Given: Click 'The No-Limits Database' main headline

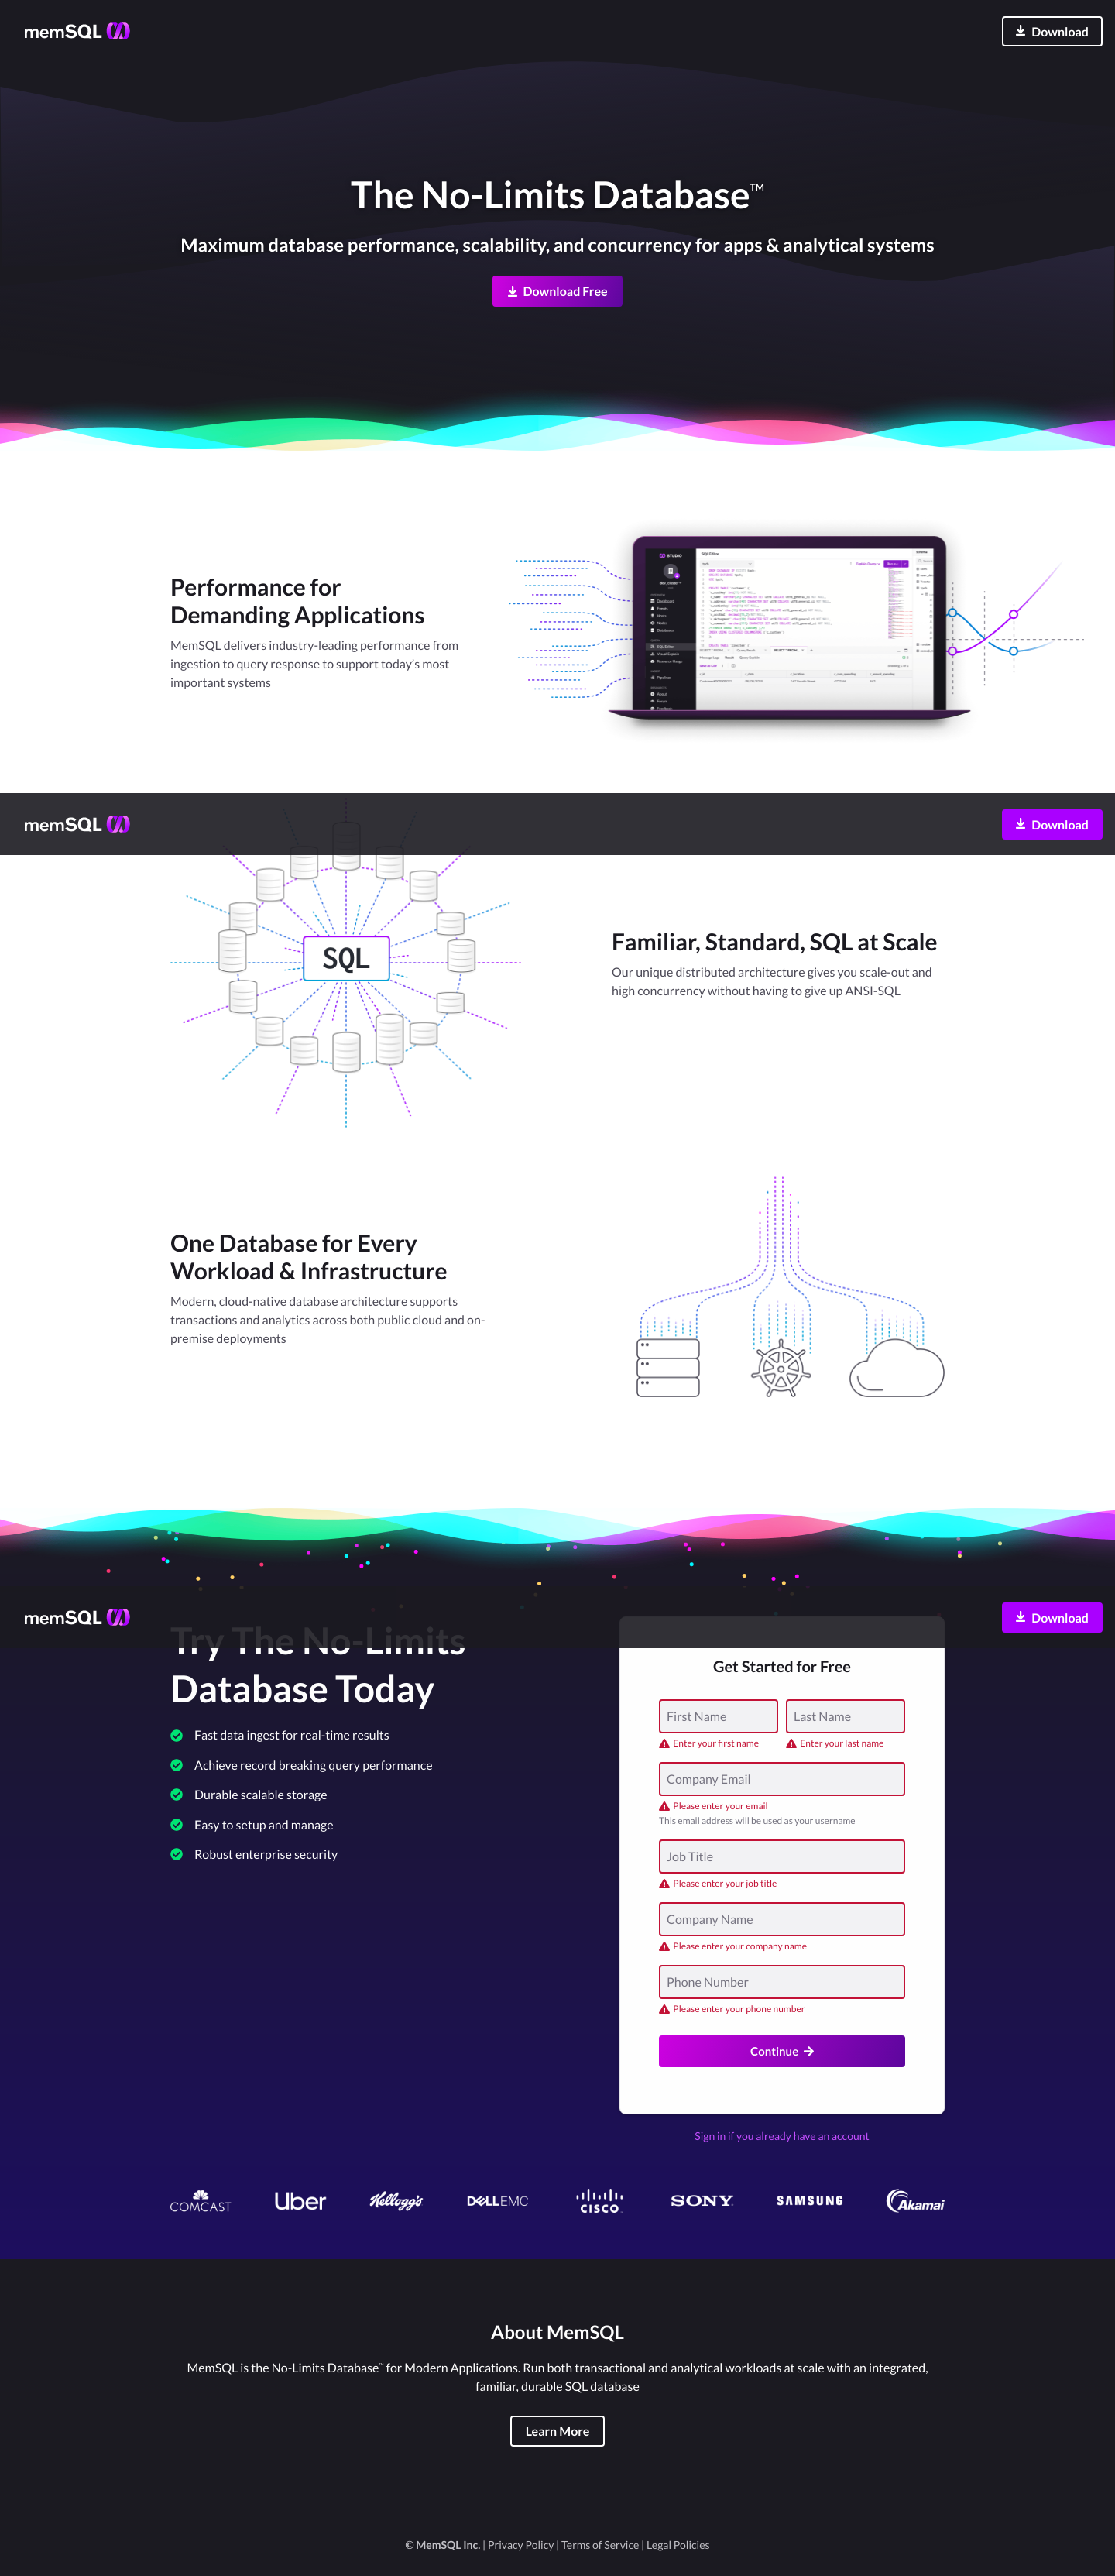Looking at the screenshot, I should point(557,195).
